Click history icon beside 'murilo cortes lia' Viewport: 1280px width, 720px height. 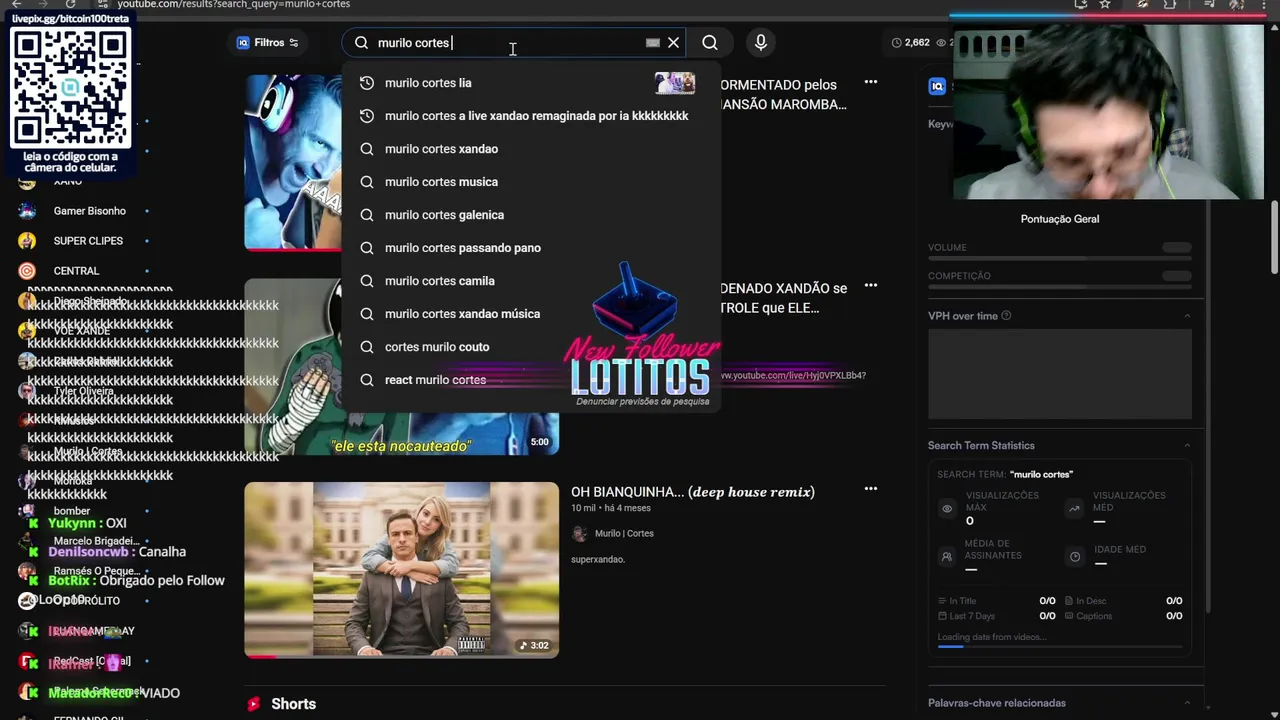367,83
